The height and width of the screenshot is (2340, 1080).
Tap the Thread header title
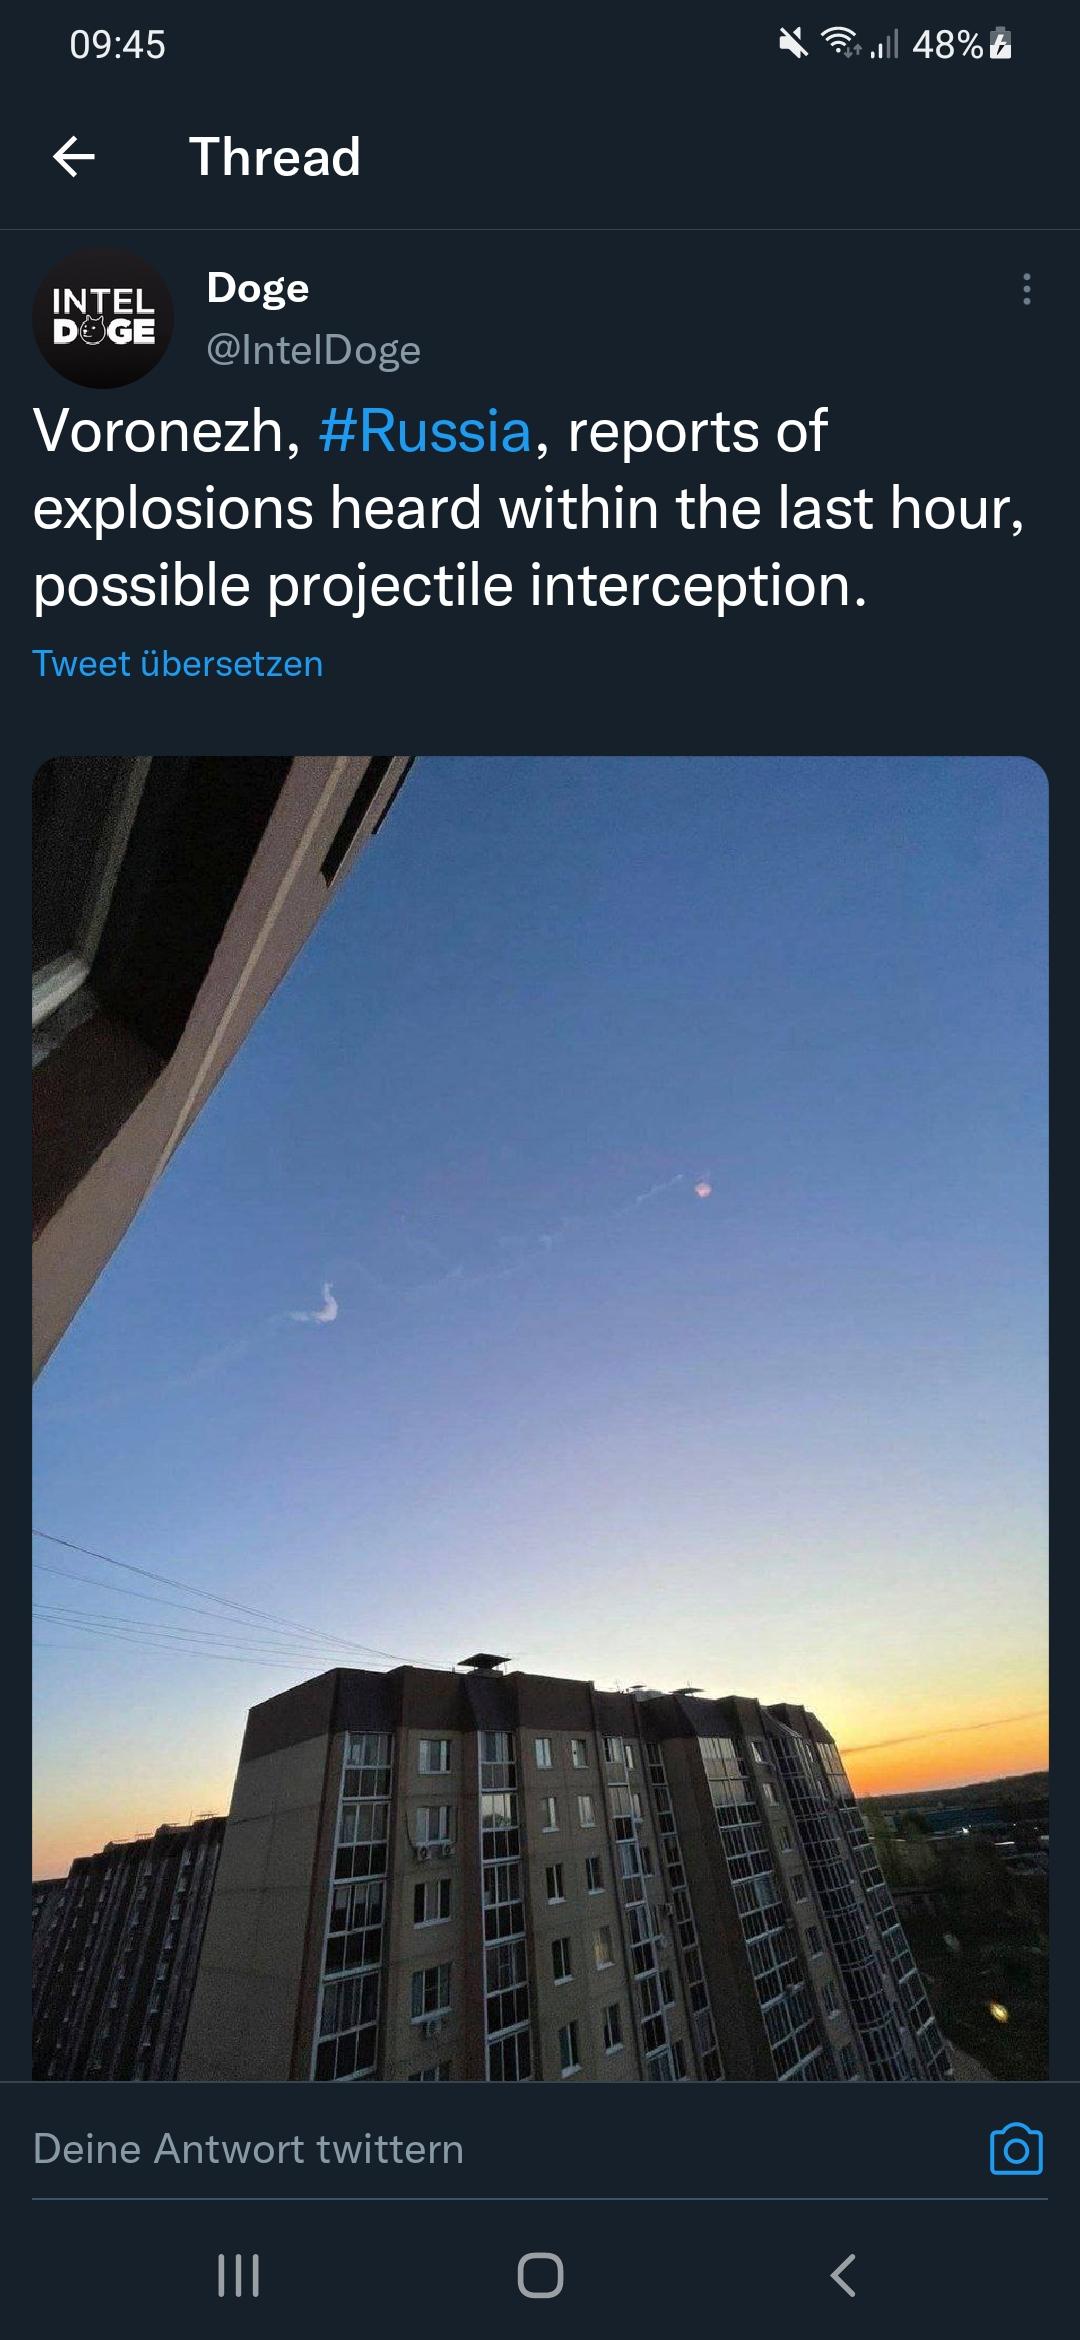tap(275, 157)
